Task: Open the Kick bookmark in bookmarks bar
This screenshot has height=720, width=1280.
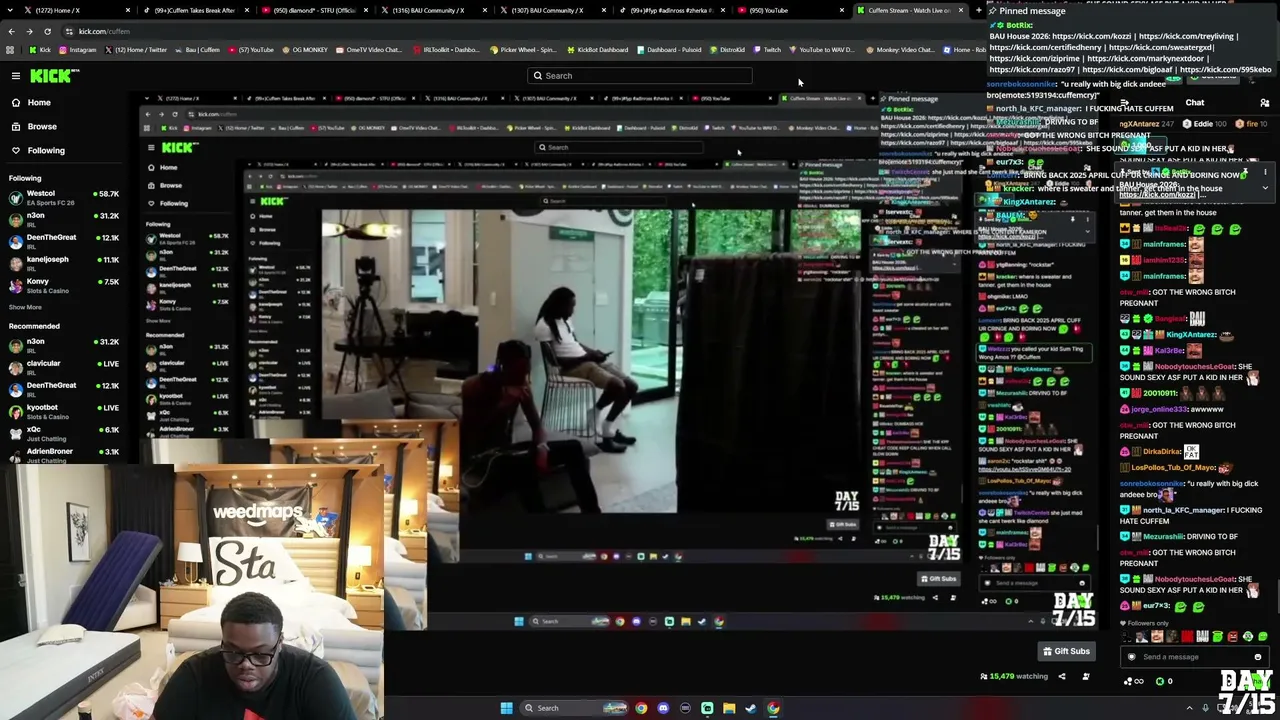Action: click(x=40, y=50)
